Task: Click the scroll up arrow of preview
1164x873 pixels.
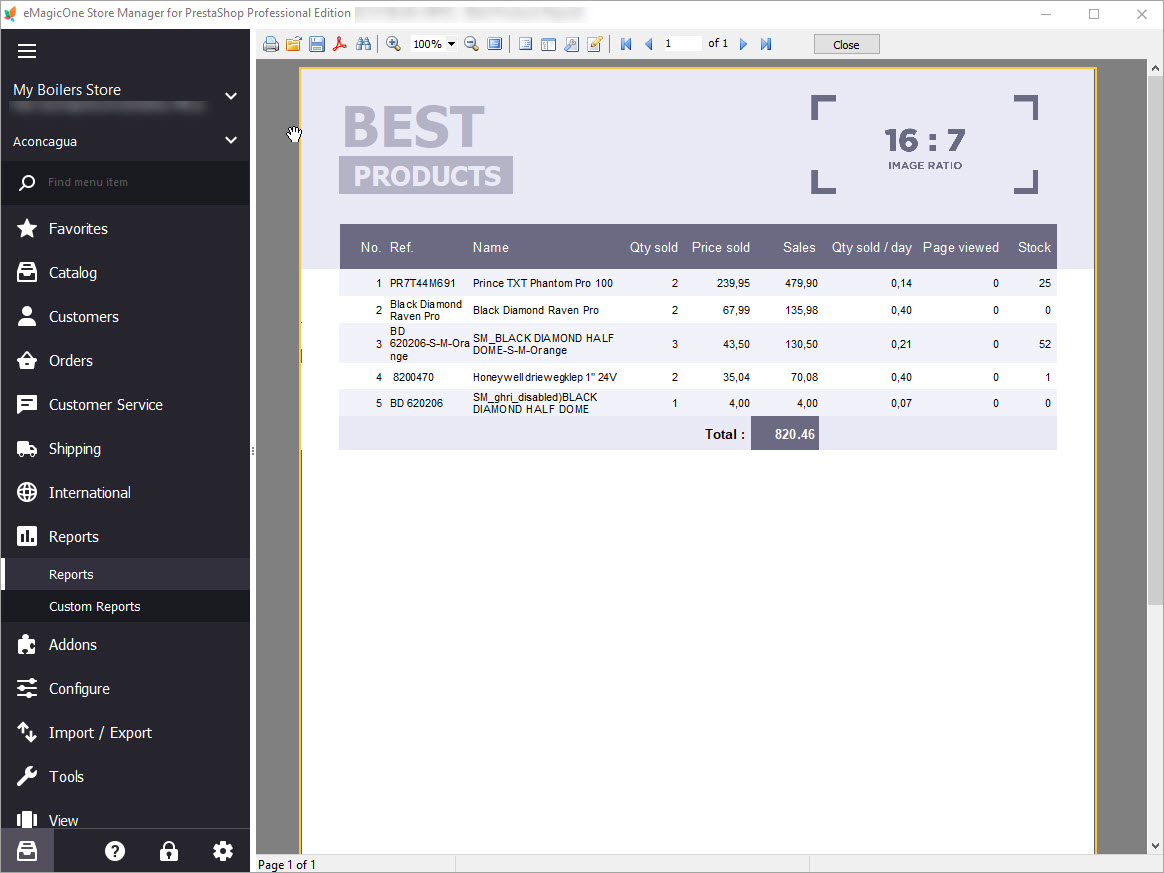Action: 1155,68
